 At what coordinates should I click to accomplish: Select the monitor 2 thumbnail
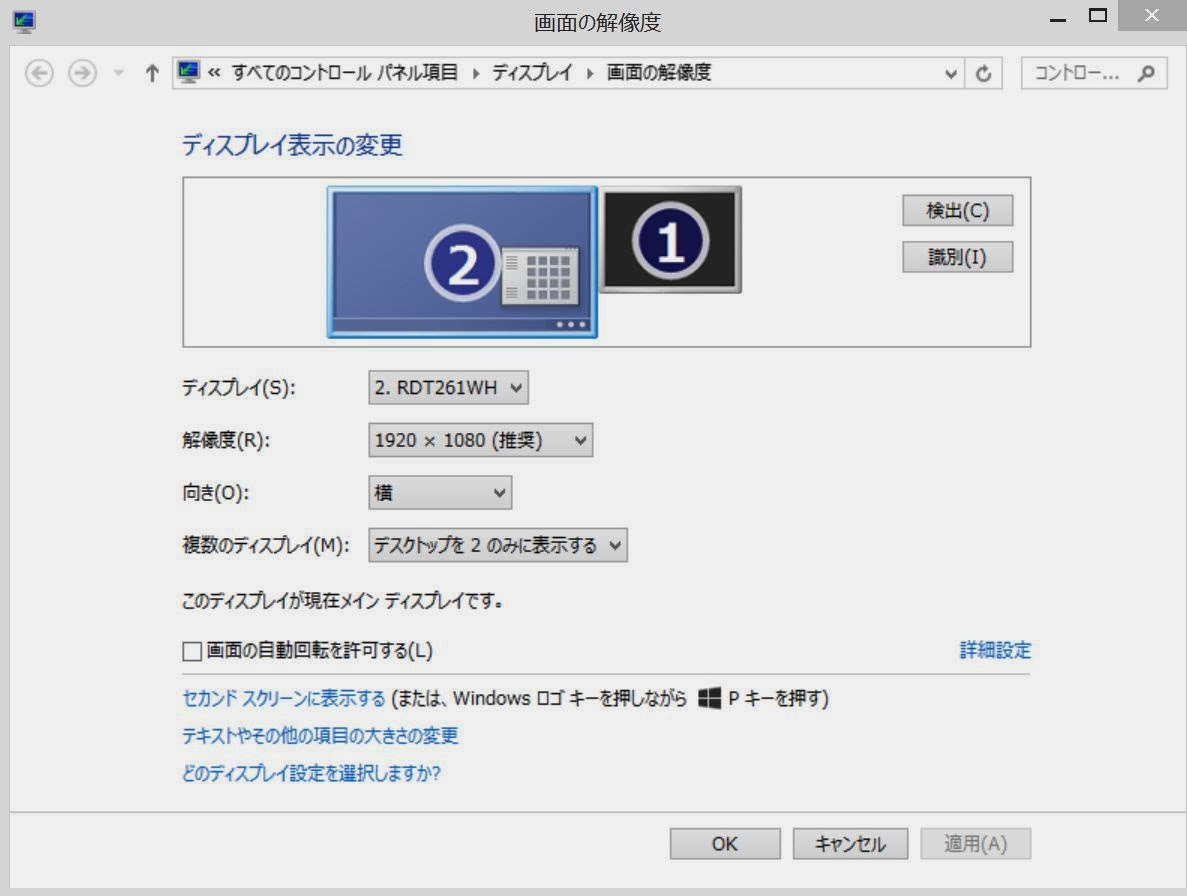coord(463,262)
